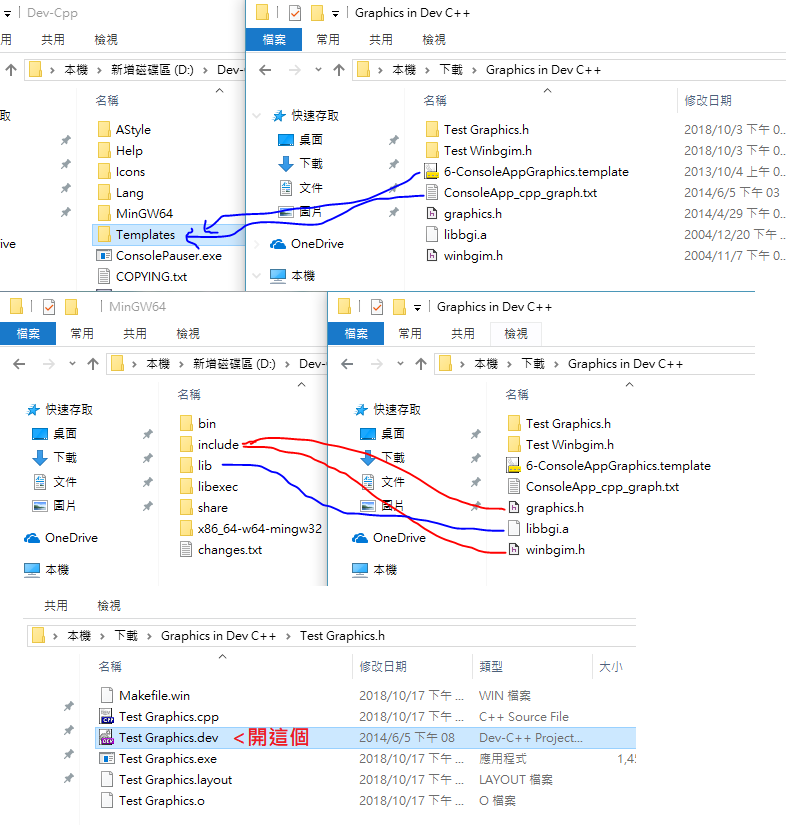786x825 pixels.
Task: Click the 下載 breadcrumb in bottom address bar
Action: click(x=126, y=636)
